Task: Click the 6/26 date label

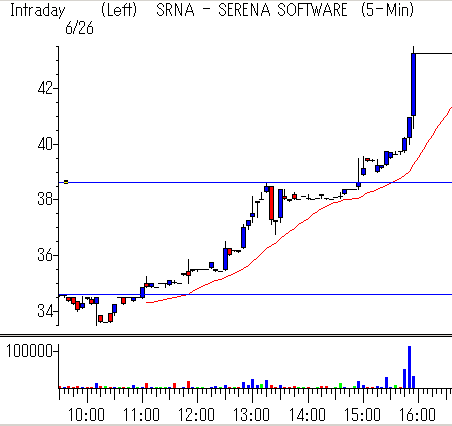Action: pyautogui.click(x=79, y=28)
